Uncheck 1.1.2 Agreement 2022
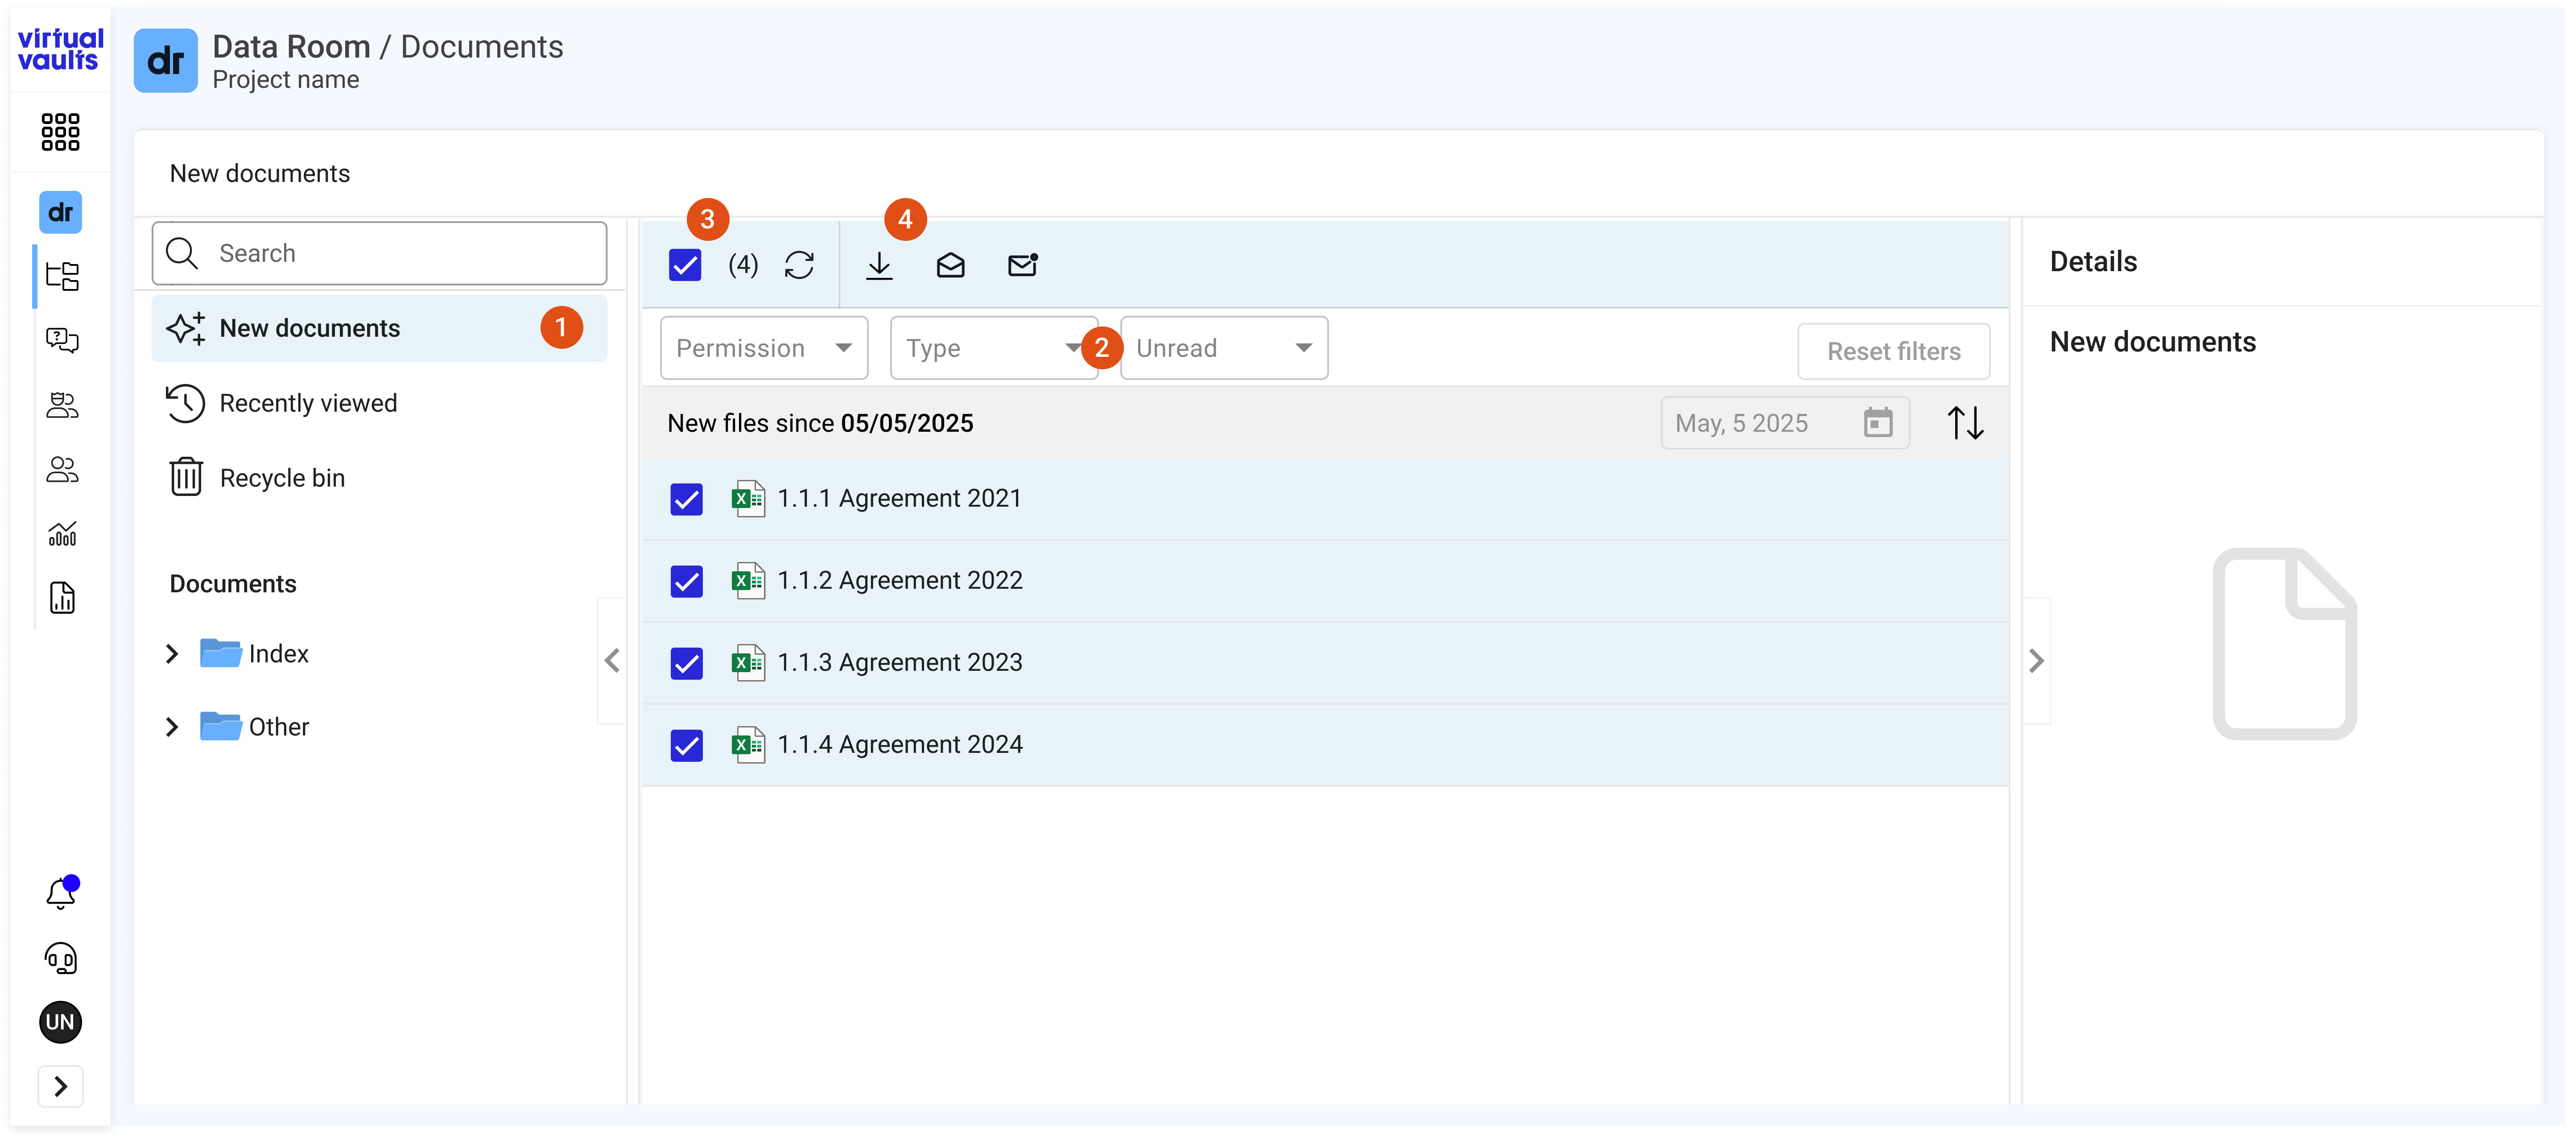Screen dimensions: 2576x1140 tap(686, 581)
